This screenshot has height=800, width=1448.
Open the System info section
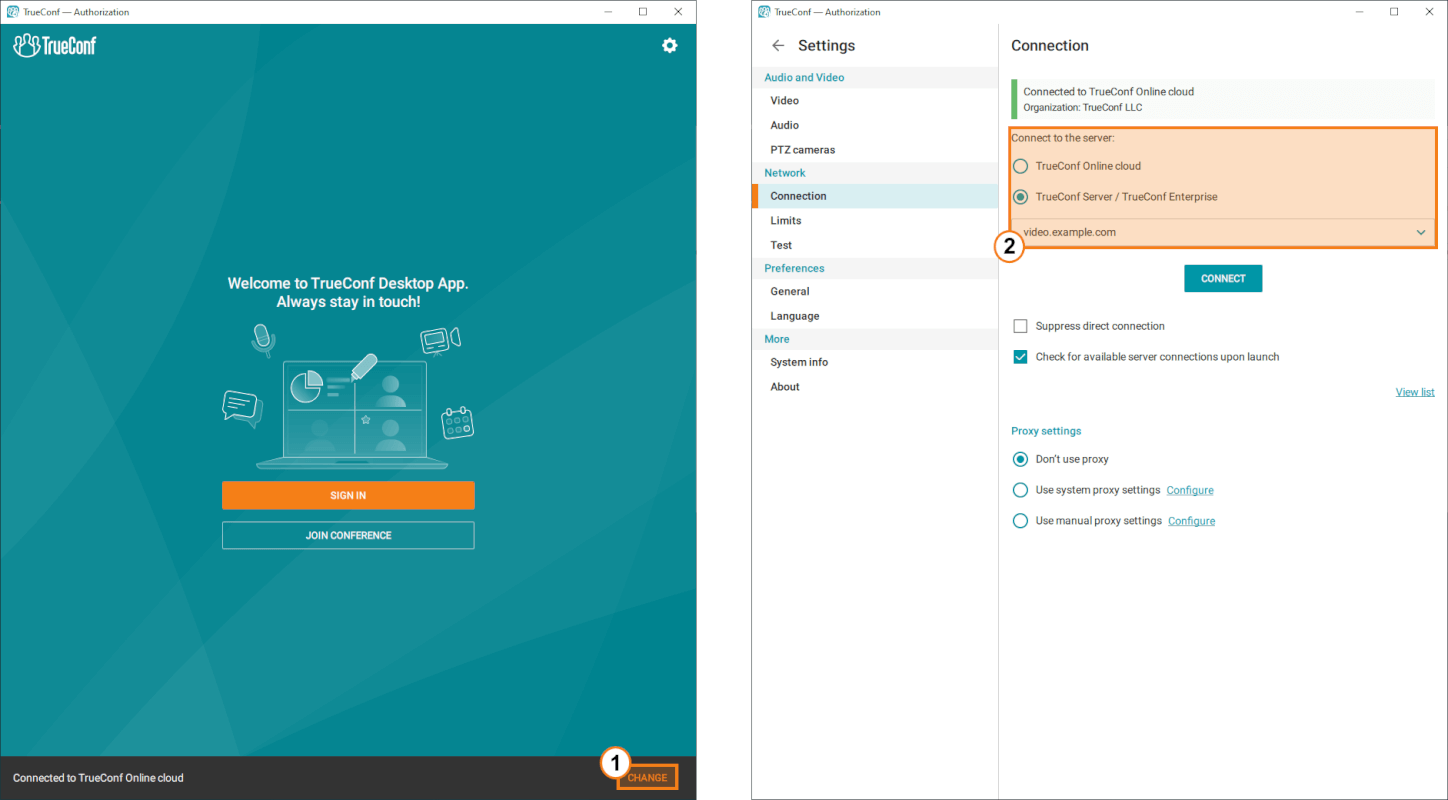coord(875,362)
